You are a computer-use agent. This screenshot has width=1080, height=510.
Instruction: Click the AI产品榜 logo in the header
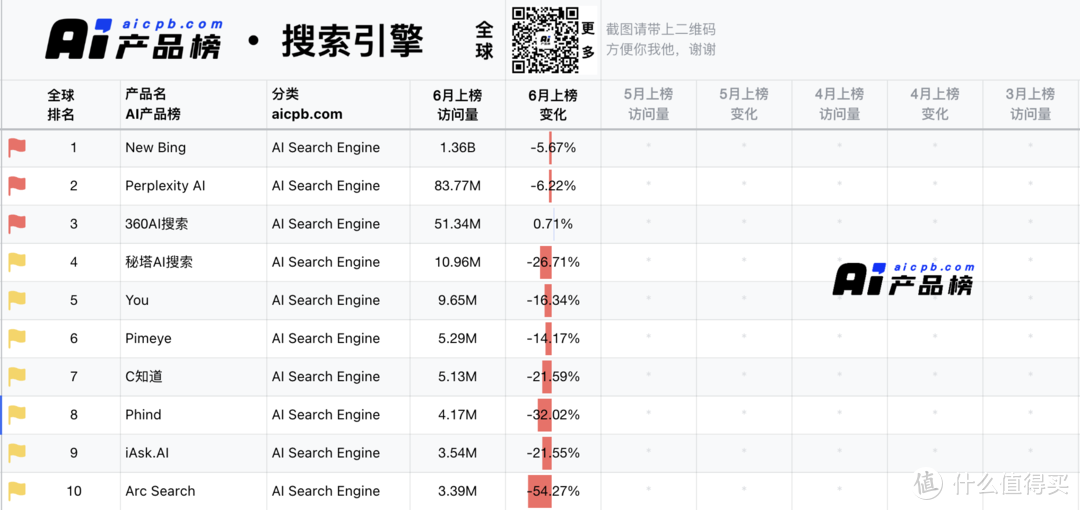click(134, 39)
